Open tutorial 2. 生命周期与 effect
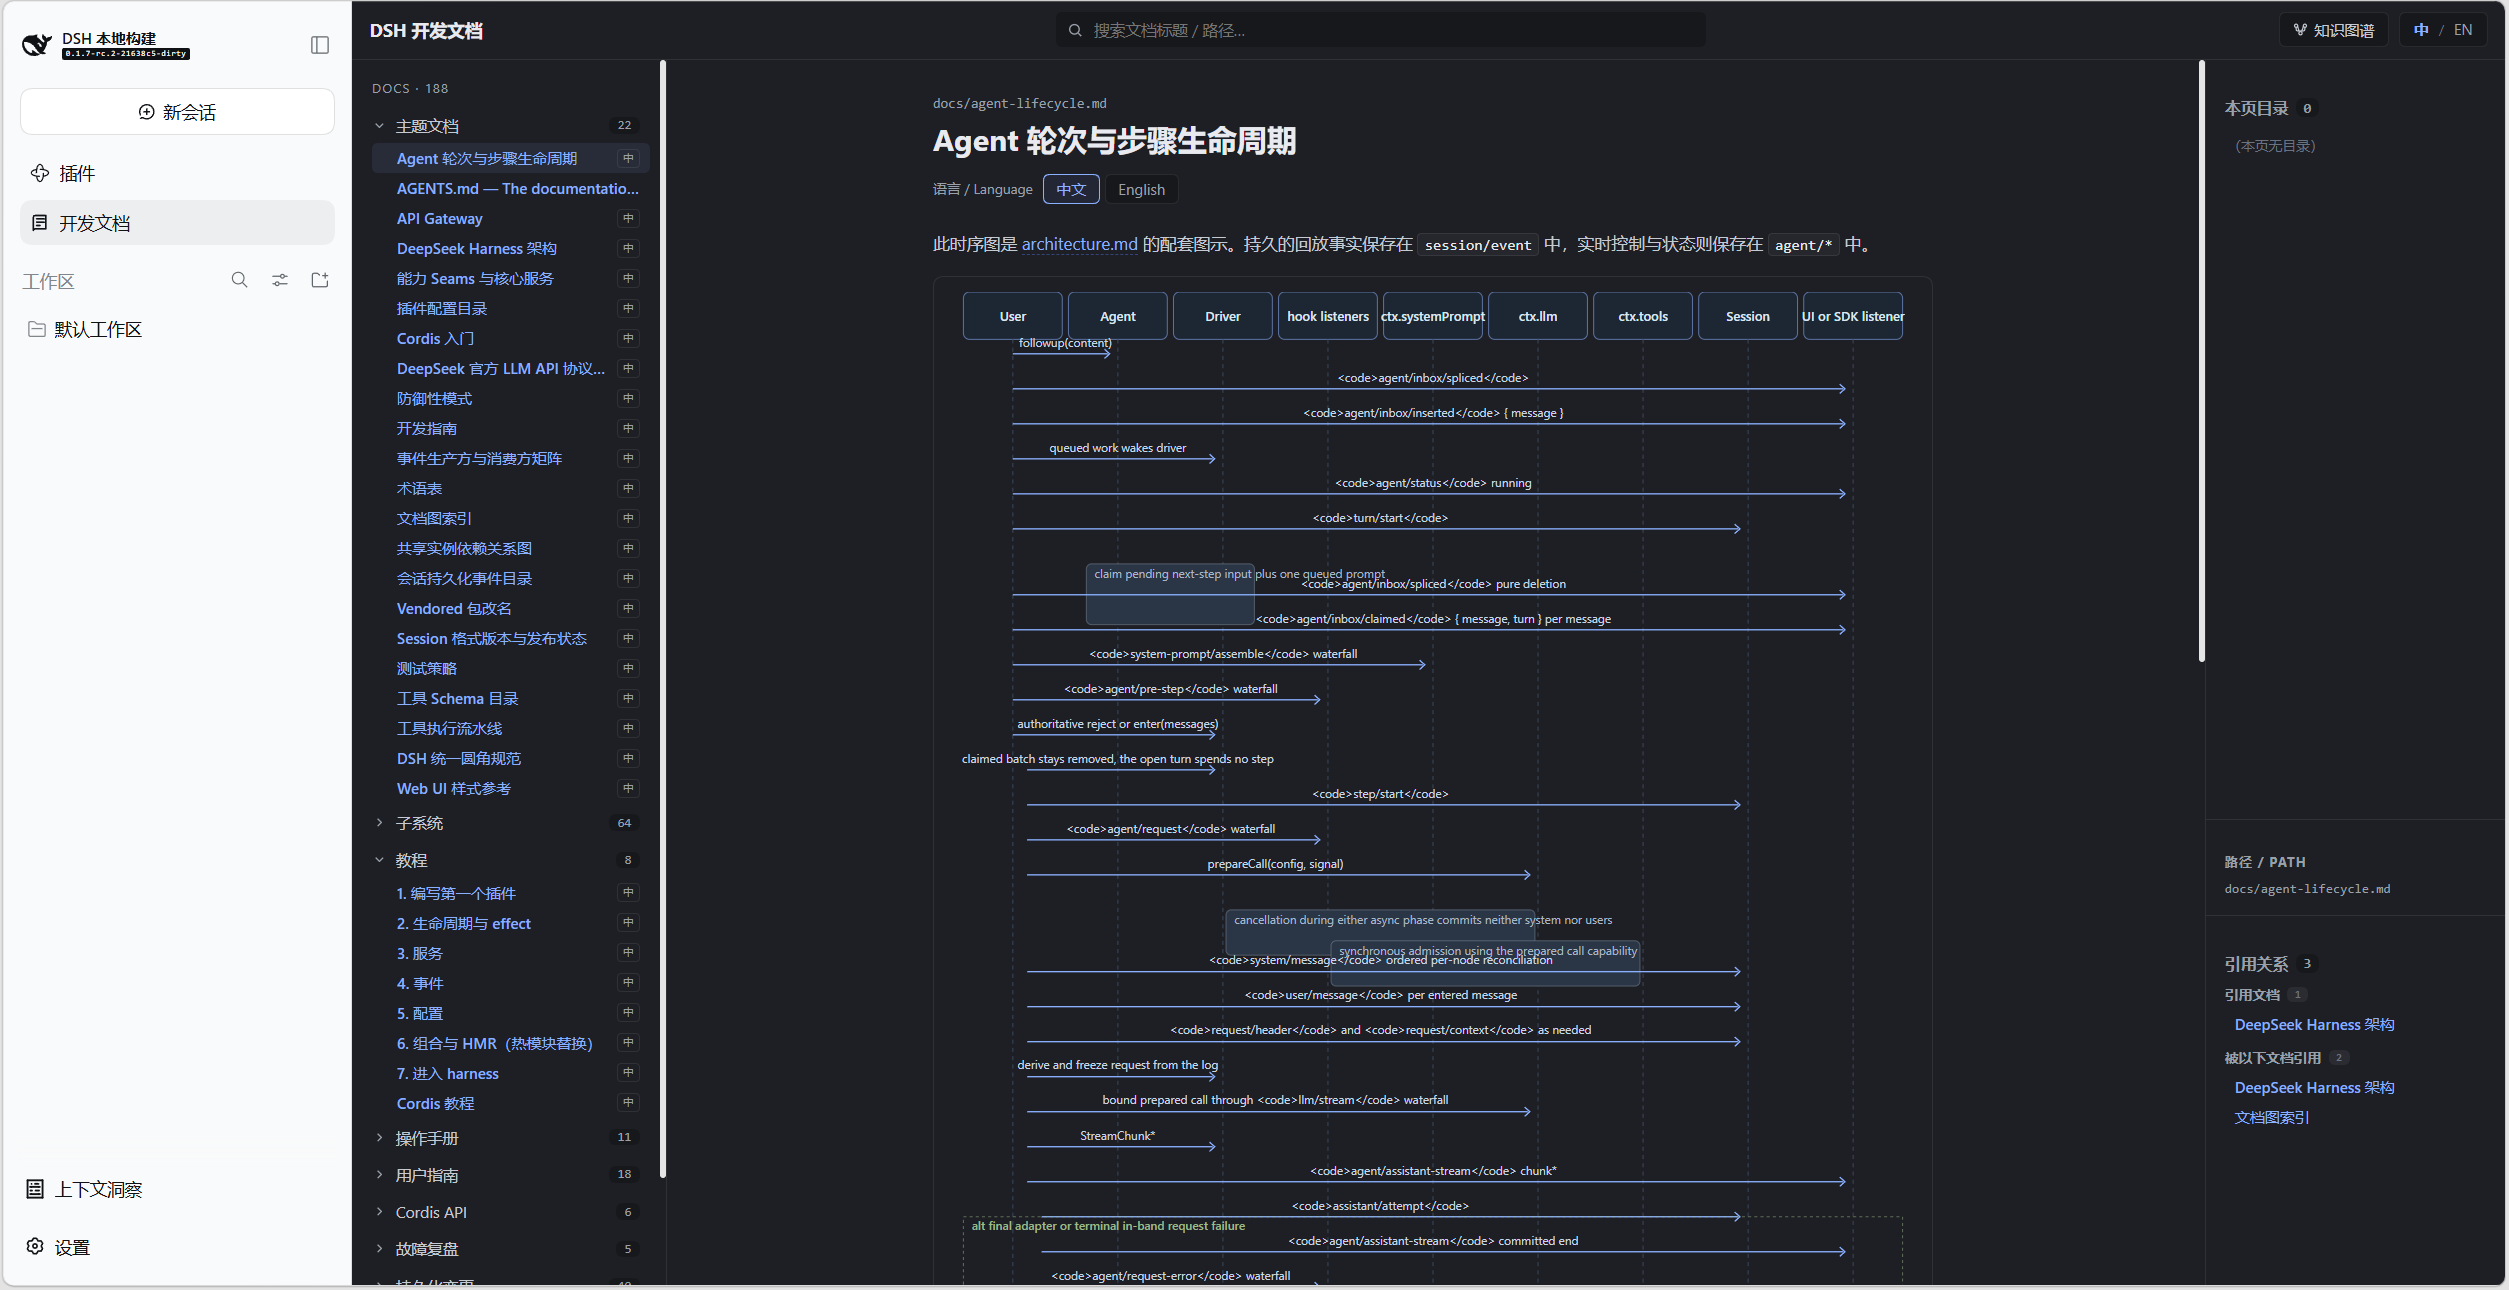This screenshot has width=2509, height=1290. tap(511, 923)
